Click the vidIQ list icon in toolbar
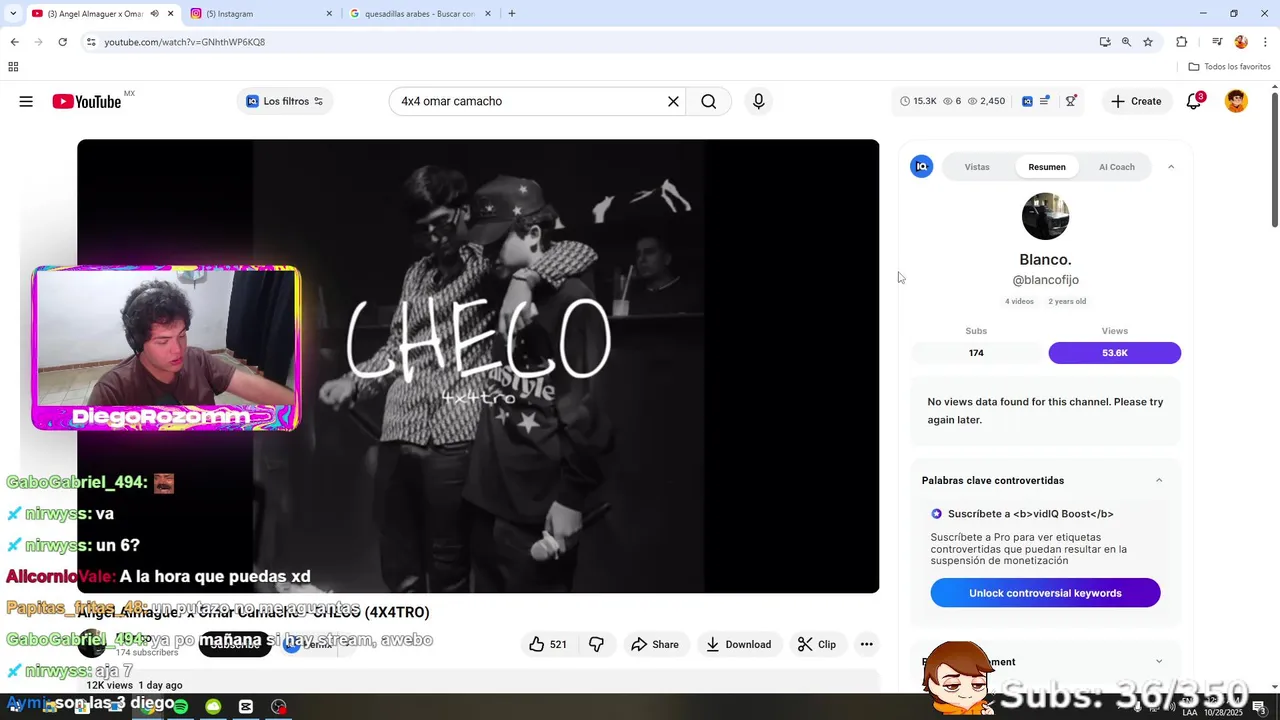The height and width of the screenshot is (720, 1280). tap(1045, 101)
